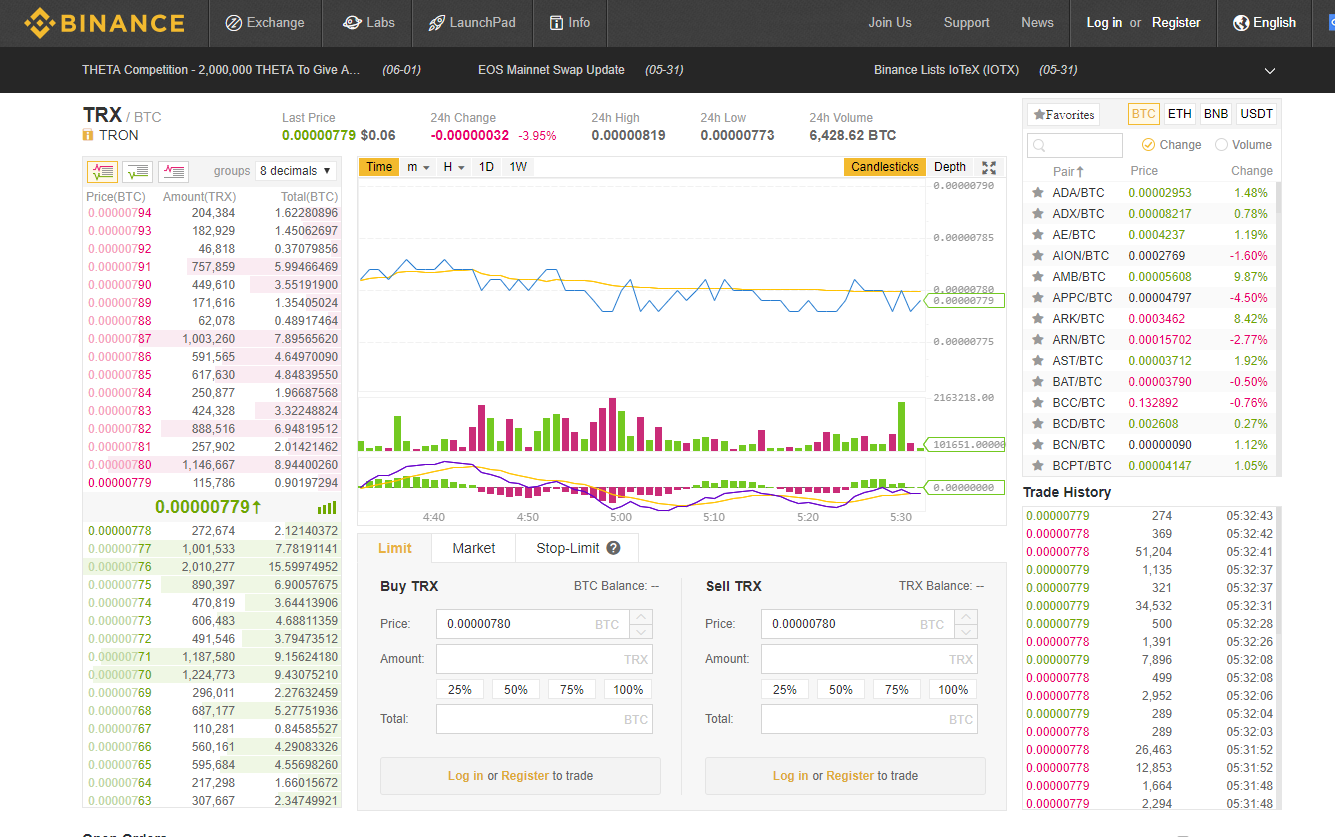1335x837 pixels.
Task: Star the APPC/BTC pair as favorite
Action: pos(1038,298)
